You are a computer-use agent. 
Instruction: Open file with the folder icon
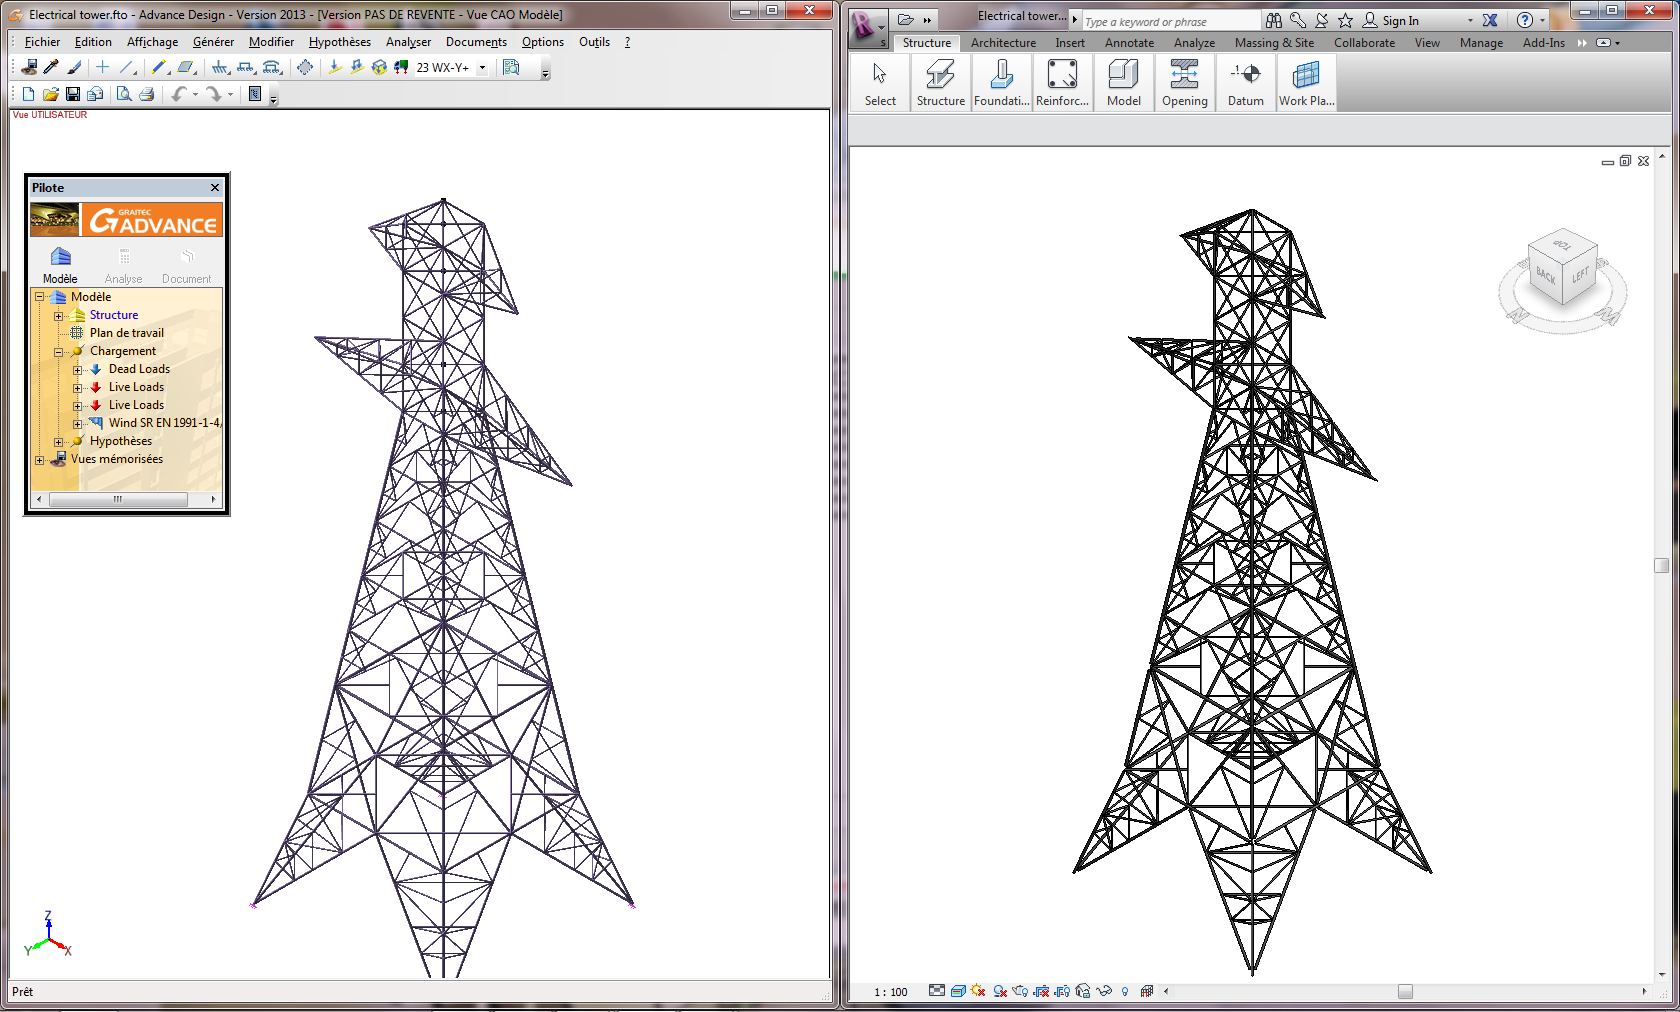(50, 94)
